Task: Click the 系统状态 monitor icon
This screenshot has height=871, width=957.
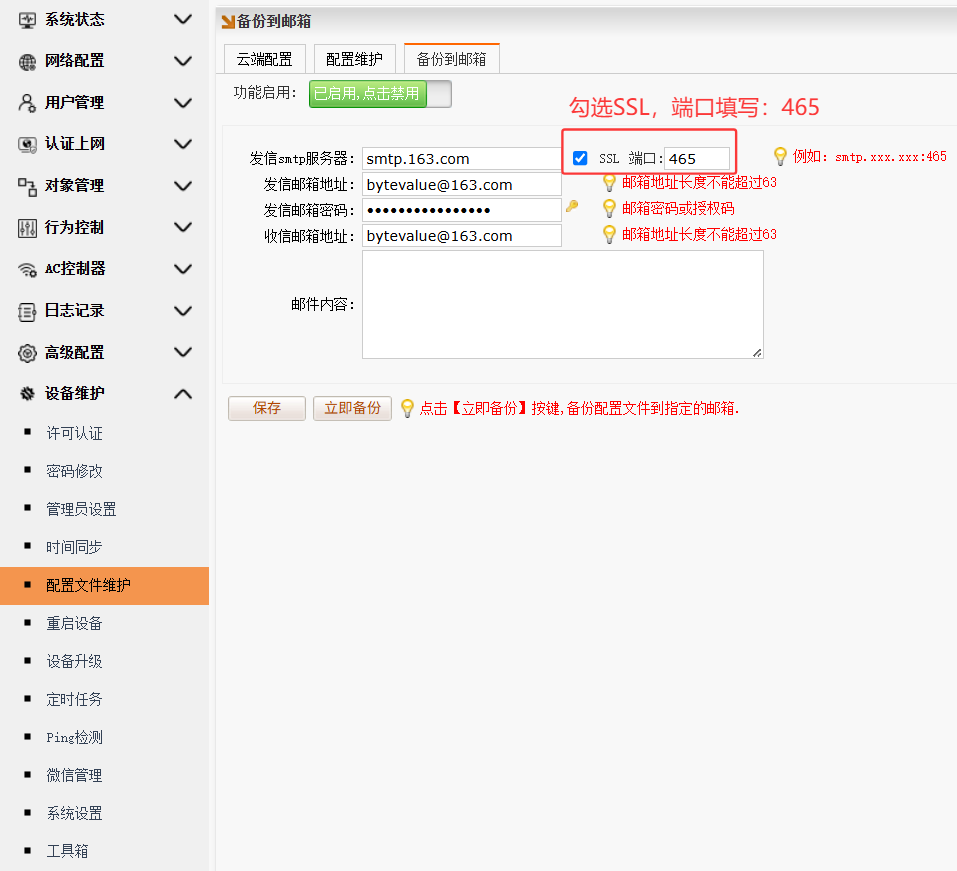Action: [x=27, y=20]
